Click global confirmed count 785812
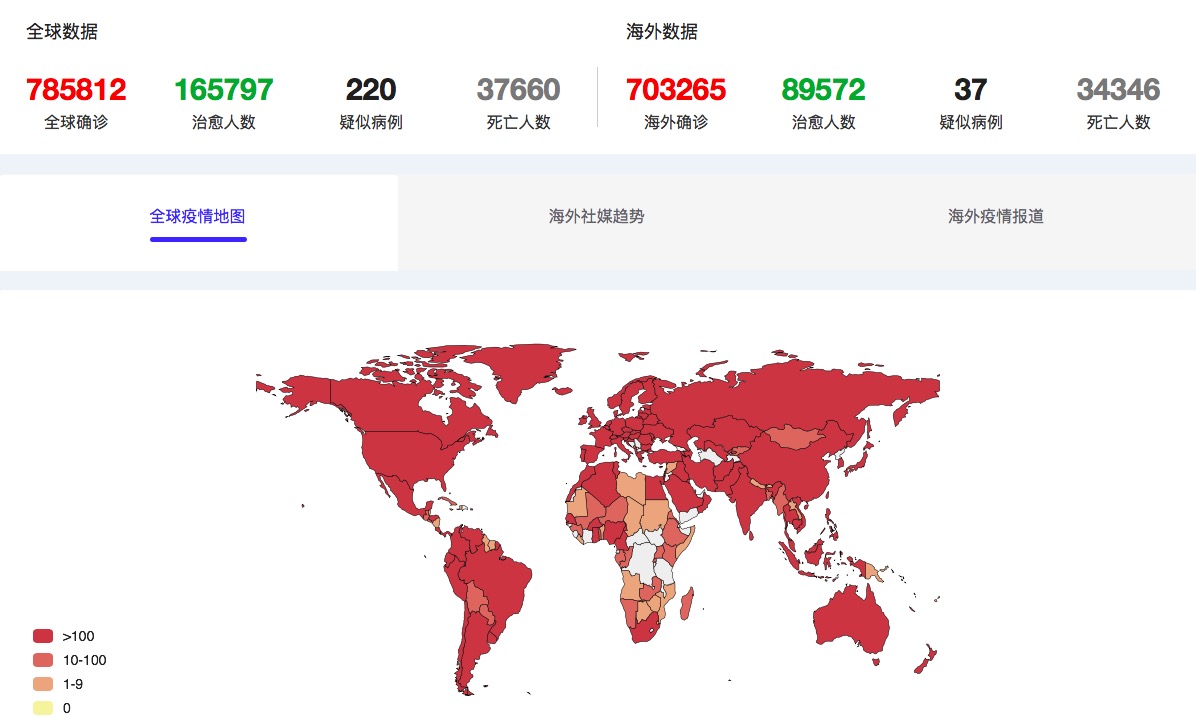Viewport: 1196px width, 724px height. [x=76, y=89]
